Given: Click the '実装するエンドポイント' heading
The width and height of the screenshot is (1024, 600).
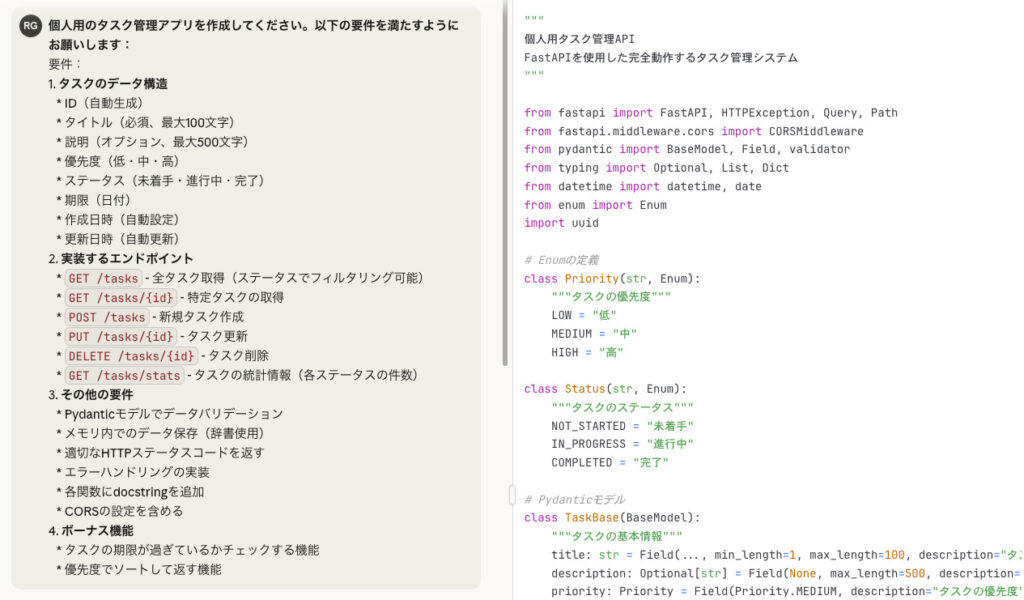Looking at the screenshot, I should coord(126,258).
